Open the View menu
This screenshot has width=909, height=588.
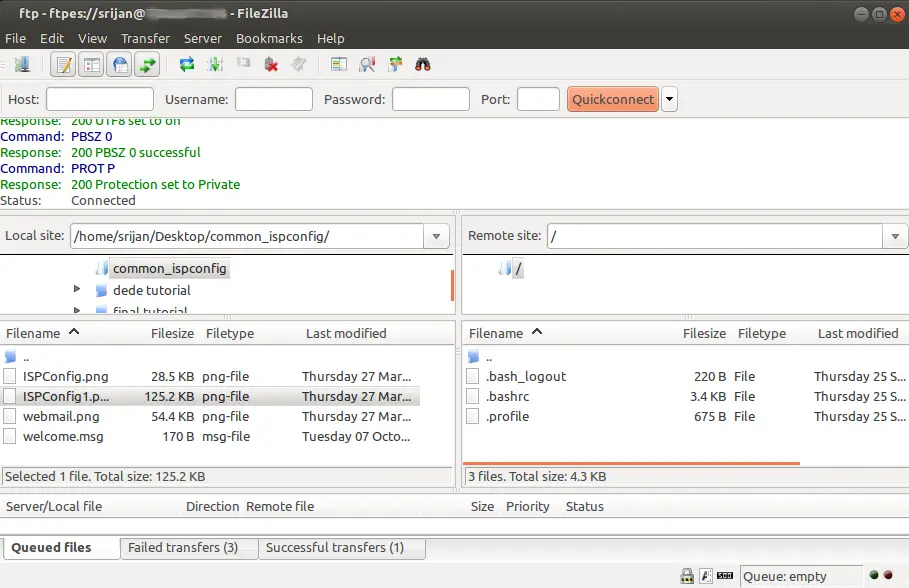93,38
